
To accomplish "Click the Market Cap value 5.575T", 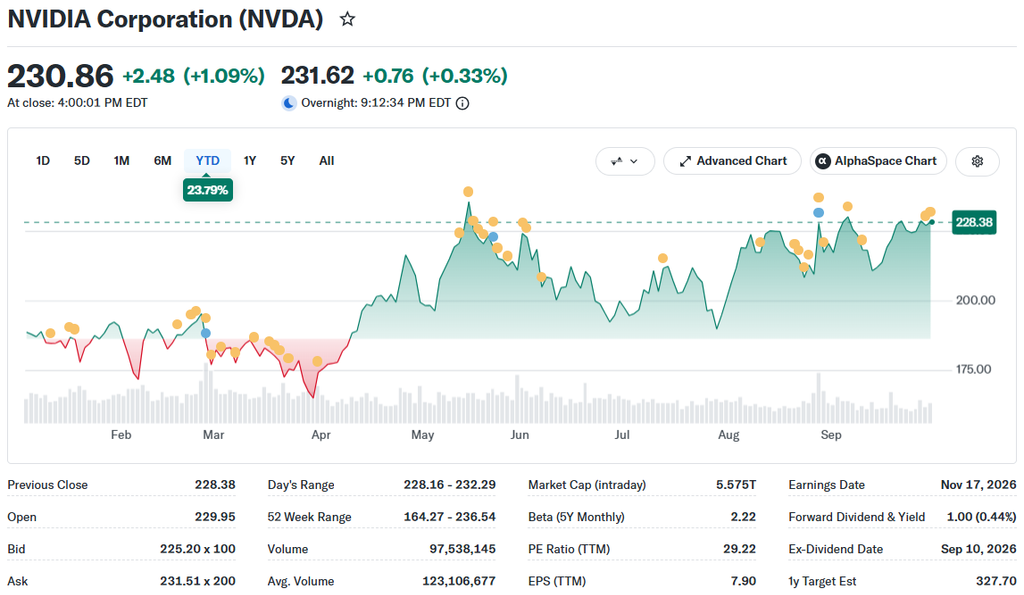I will pyautogui.click(x=736, y=485).
